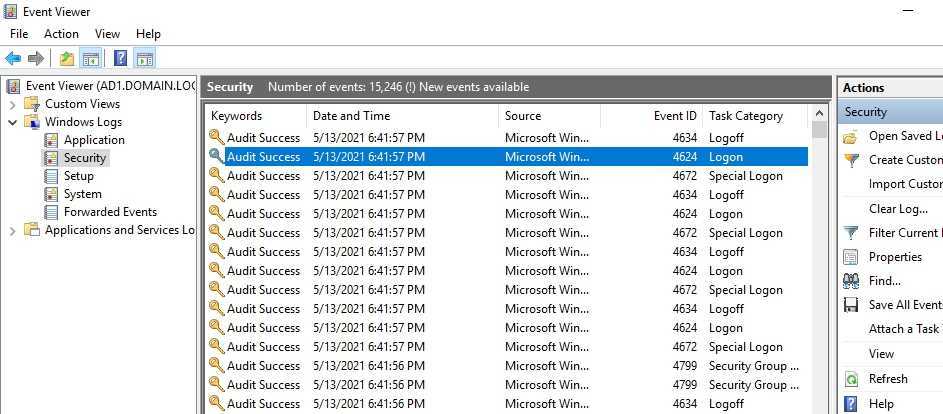Collapse the Windows Logs tree node

tap(12, 122)
